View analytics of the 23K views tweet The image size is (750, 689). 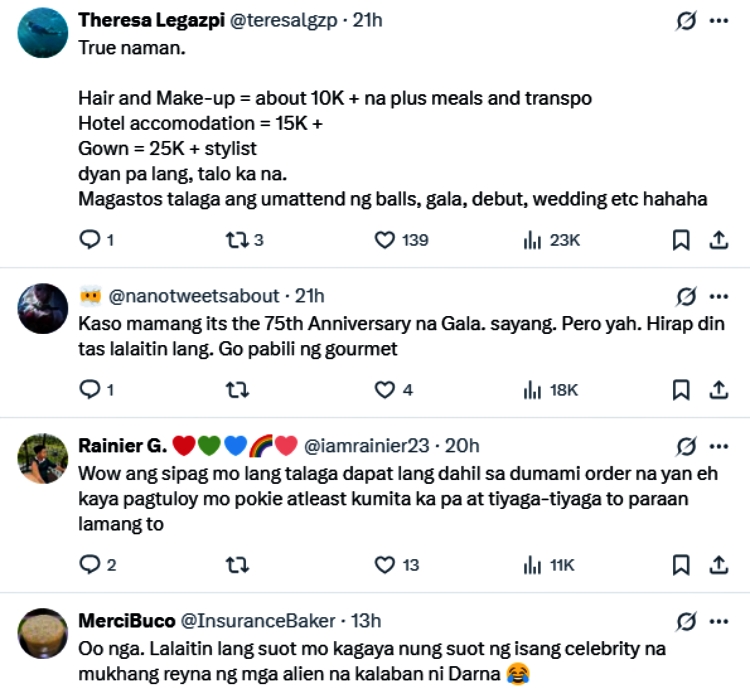[533, 240]
